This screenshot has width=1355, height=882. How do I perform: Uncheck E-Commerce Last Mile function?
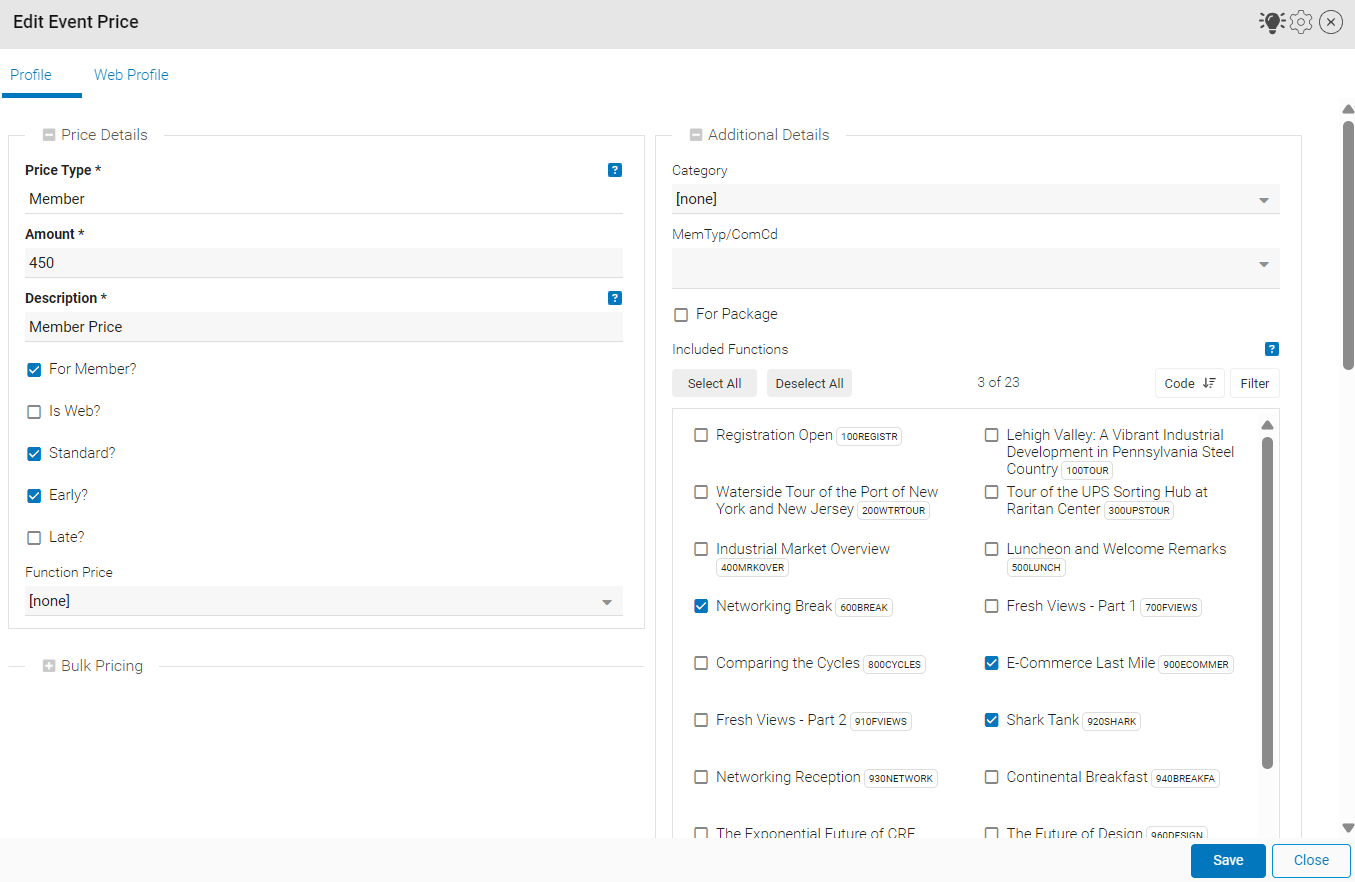point(992,663)
